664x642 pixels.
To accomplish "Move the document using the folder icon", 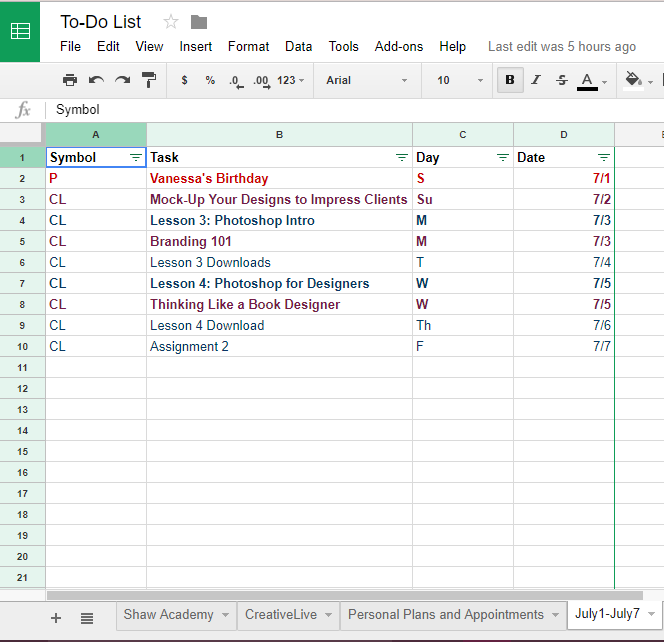I will pos(199,22).
